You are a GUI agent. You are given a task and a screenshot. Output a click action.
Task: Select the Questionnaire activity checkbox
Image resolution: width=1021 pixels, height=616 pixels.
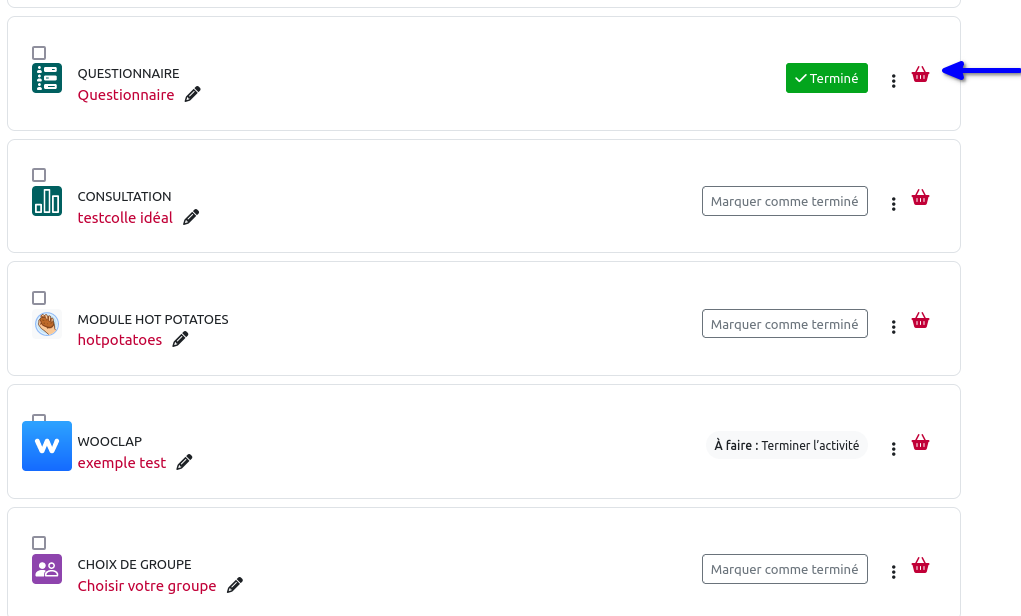click(x=39, y=53)
